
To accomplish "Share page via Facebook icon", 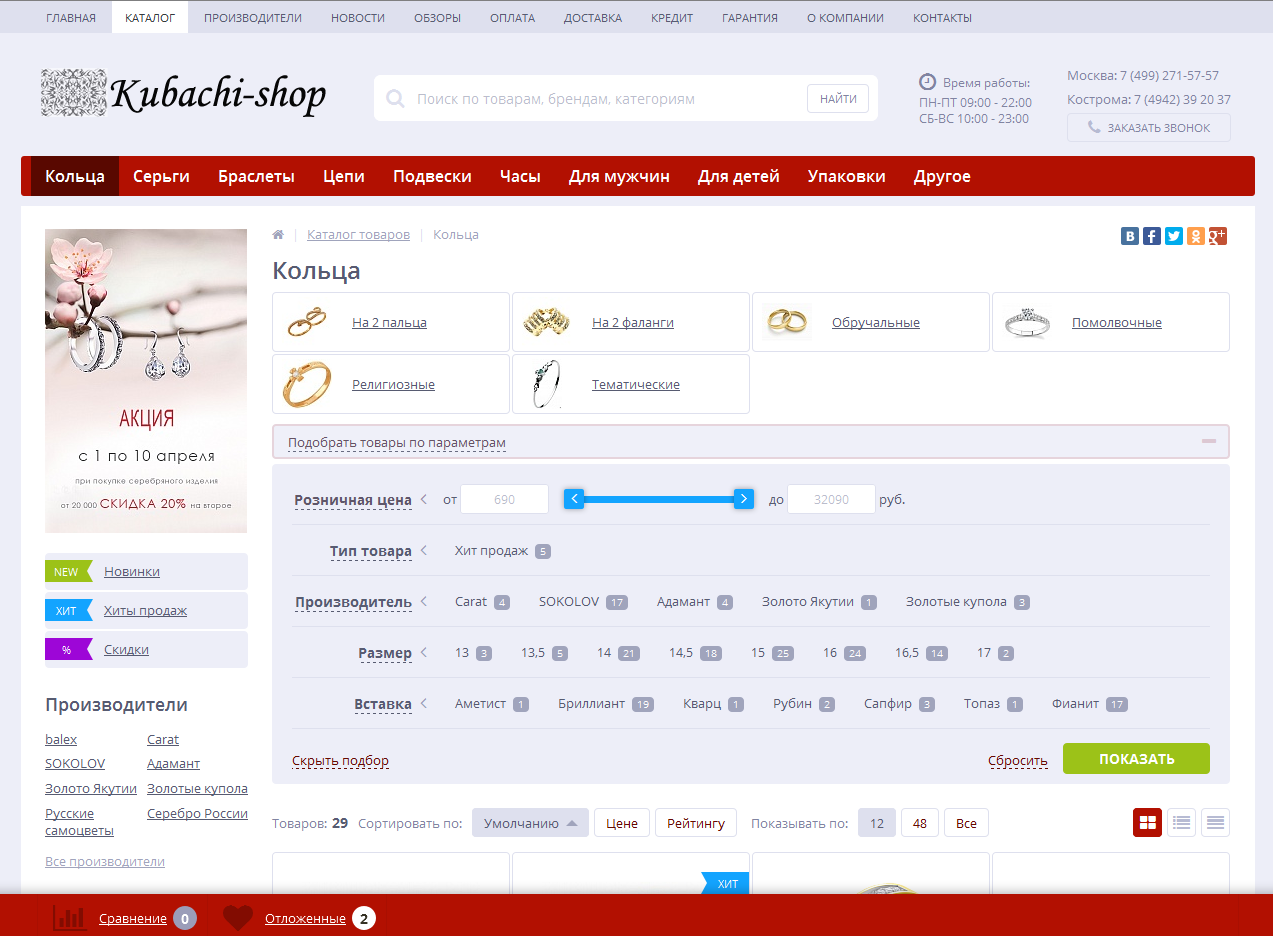I will [x=1152, y=236].
